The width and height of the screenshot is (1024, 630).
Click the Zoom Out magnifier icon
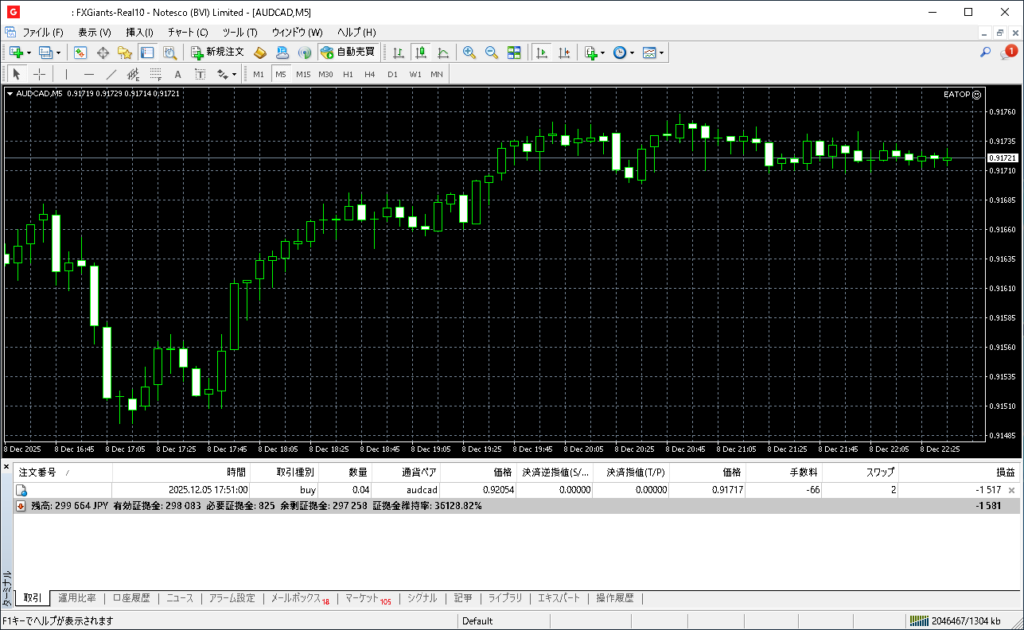click(491, 52)
